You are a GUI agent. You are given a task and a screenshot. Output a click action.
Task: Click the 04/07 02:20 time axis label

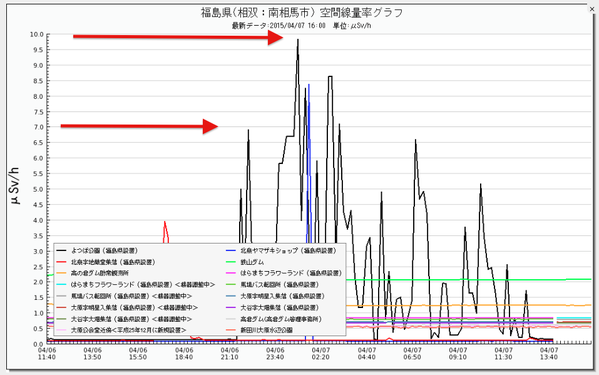click(321, 354)
